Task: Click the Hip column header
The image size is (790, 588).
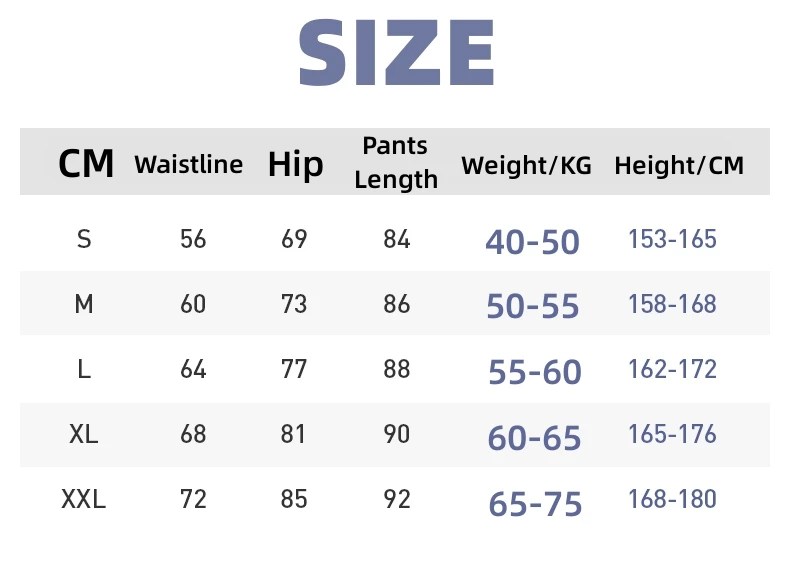Action: tap(295, 164)
